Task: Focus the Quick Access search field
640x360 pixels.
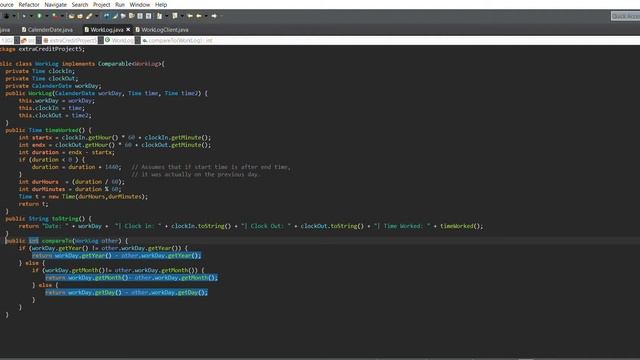Action: coord(625,16)
